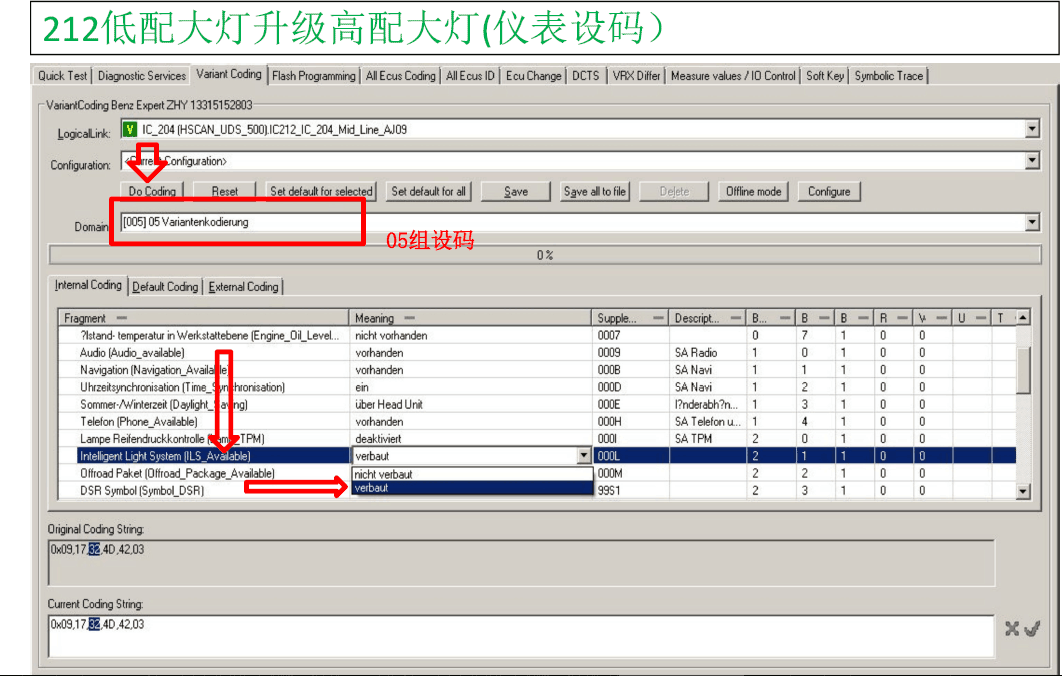The height and width of the screenshot is (676, 1062).
Task: Switch to the Flash Programming tab
Action: [313, 76]
